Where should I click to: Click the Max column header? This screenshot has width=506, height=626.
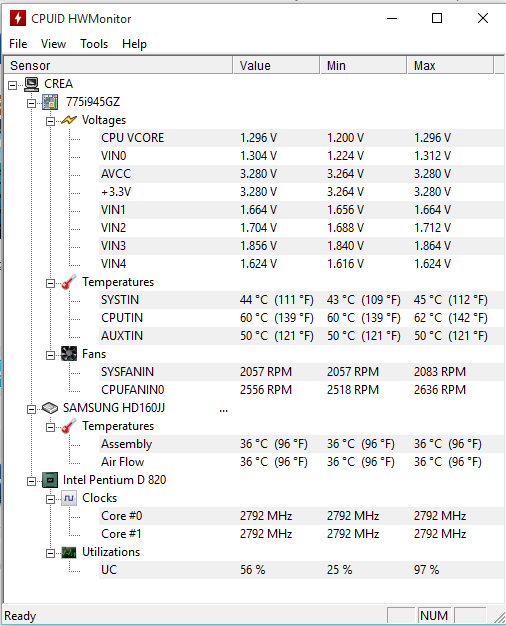click(450, 65)
